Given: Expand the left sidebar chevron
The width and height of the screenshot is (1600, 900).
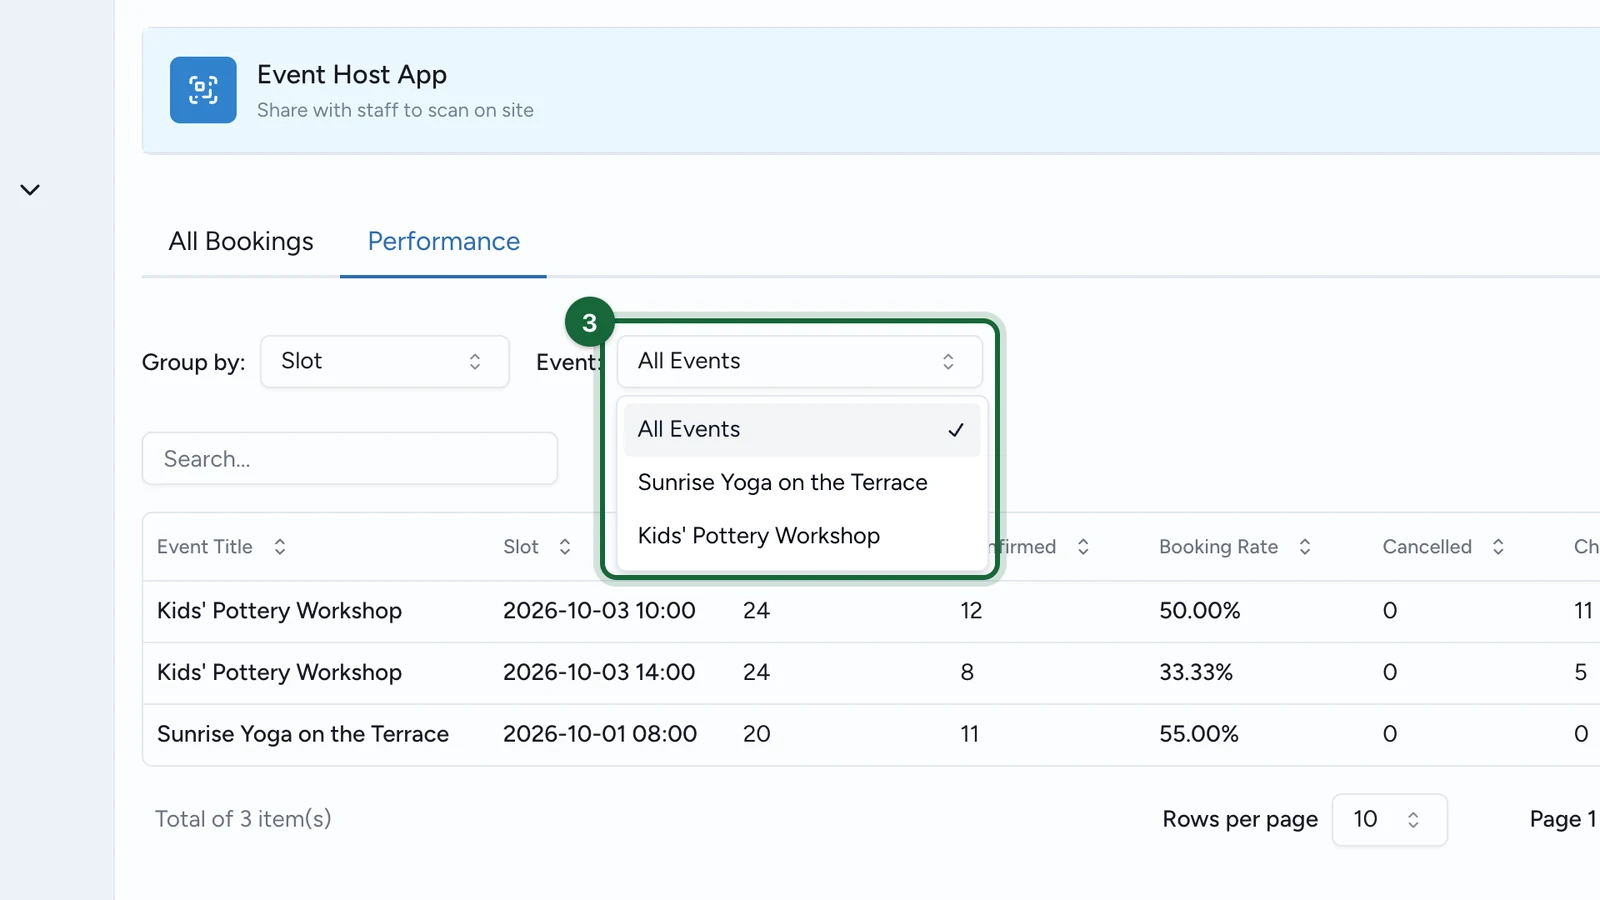Looking at the screenshot, I should click(30, 190).
